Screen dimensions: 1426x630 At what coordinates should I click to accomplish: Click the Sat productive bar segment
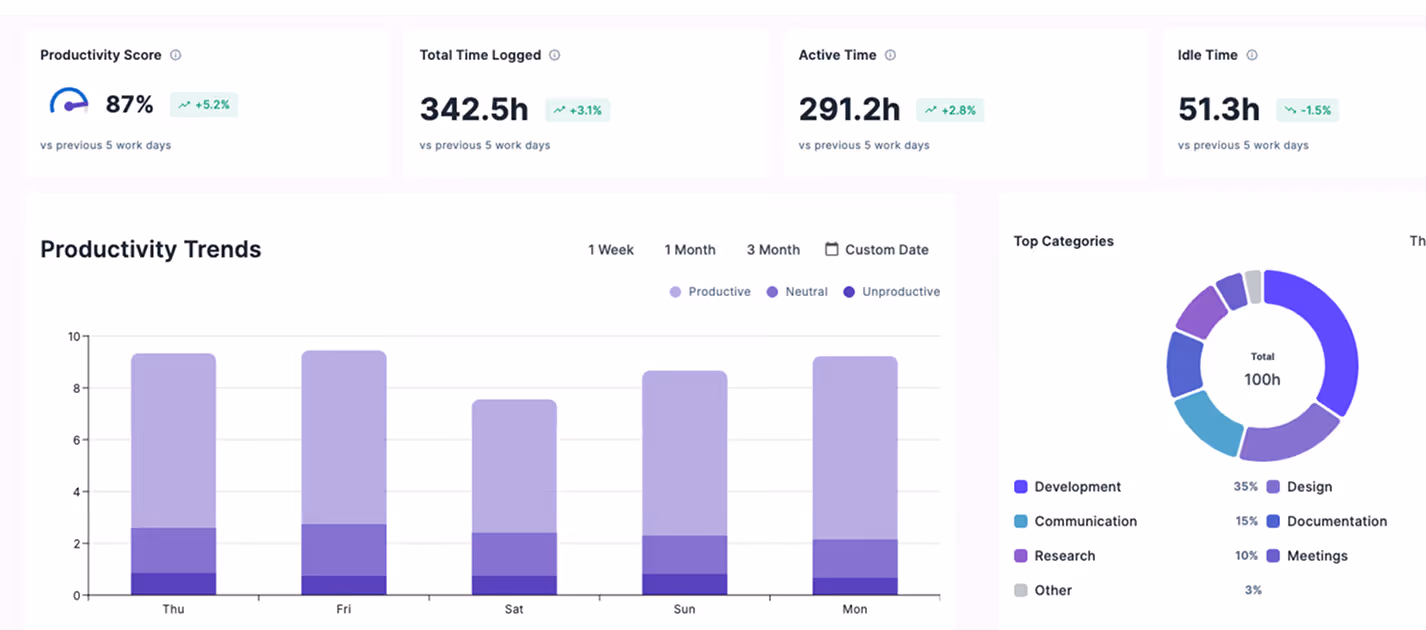pos(514,466)
